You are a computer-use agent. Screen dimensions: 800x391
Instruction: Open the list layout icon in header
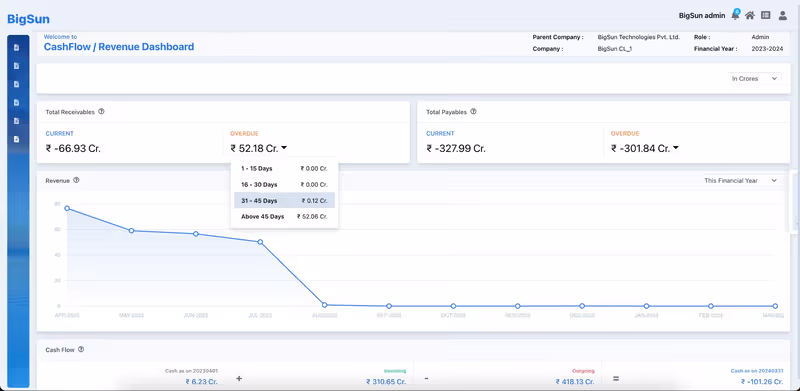point(766,15)
